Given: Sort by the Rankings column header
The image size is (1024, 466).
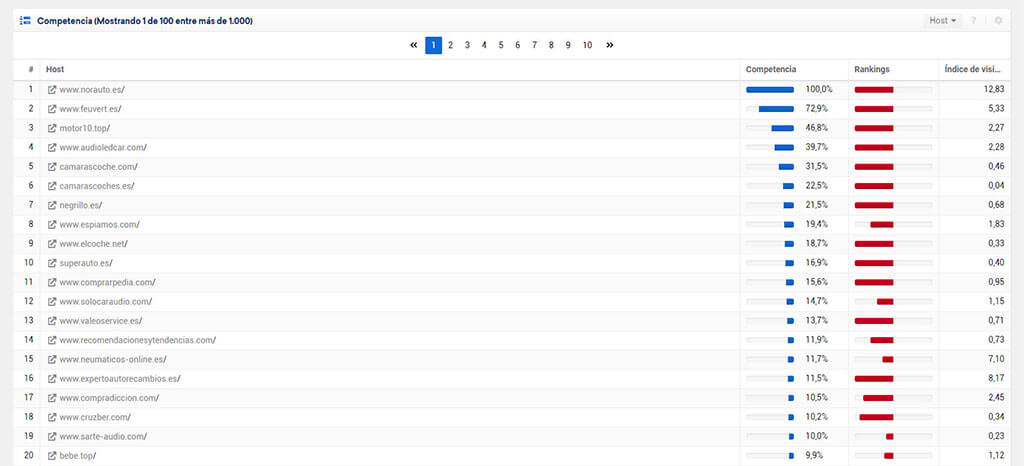Looking at the screenshot, I should click(872, 69).
